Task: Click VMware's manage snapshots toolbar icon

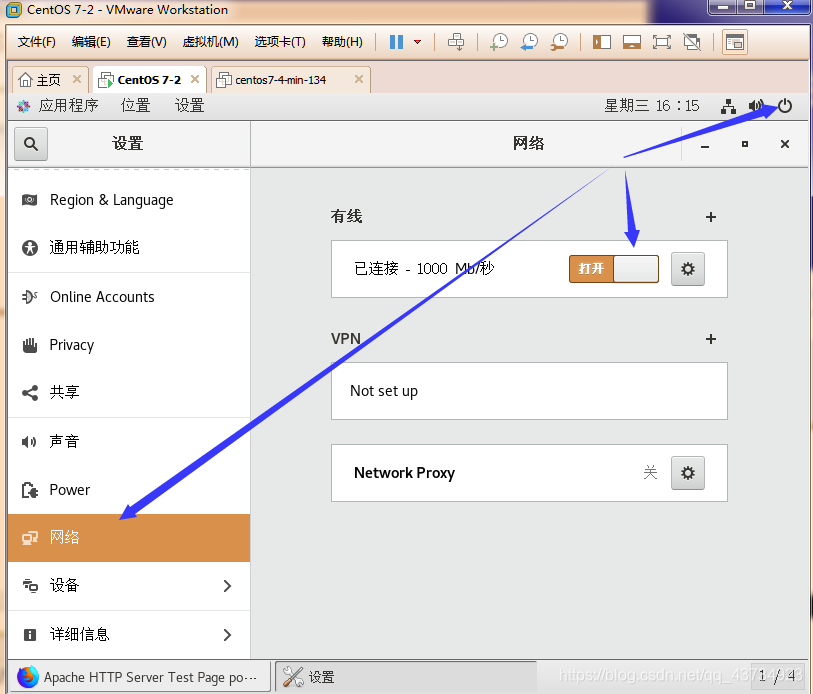Action: click(559, 42)
